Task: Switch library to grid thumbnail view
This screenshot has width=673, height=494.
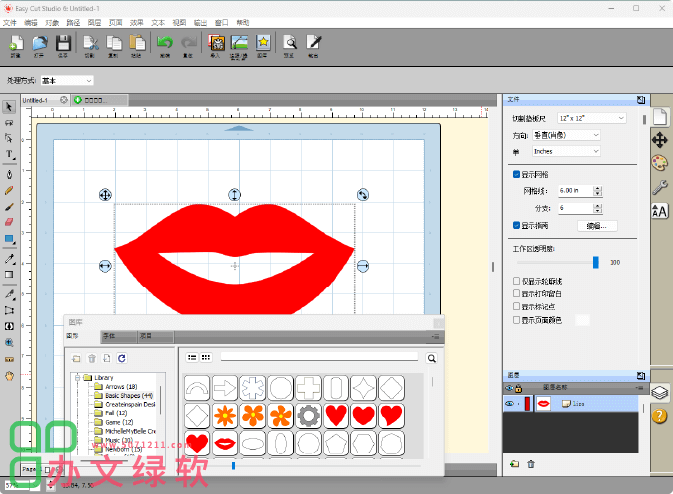Action: (x=206, y=357)
